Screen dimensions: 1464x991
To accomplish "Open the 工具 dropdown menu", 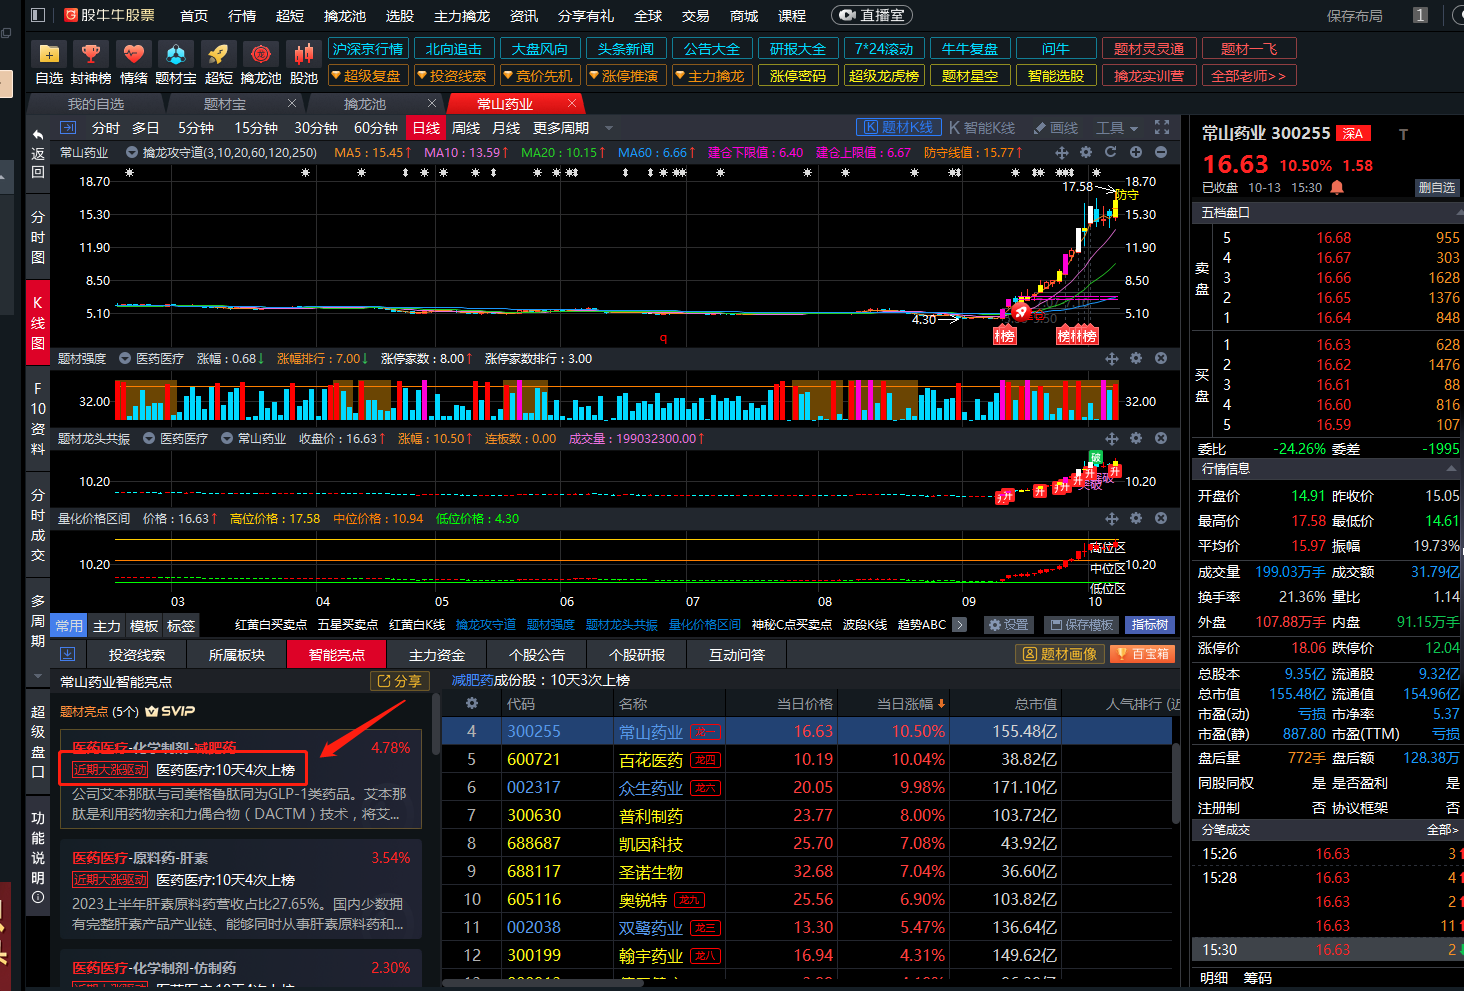I will [1117, 128].
